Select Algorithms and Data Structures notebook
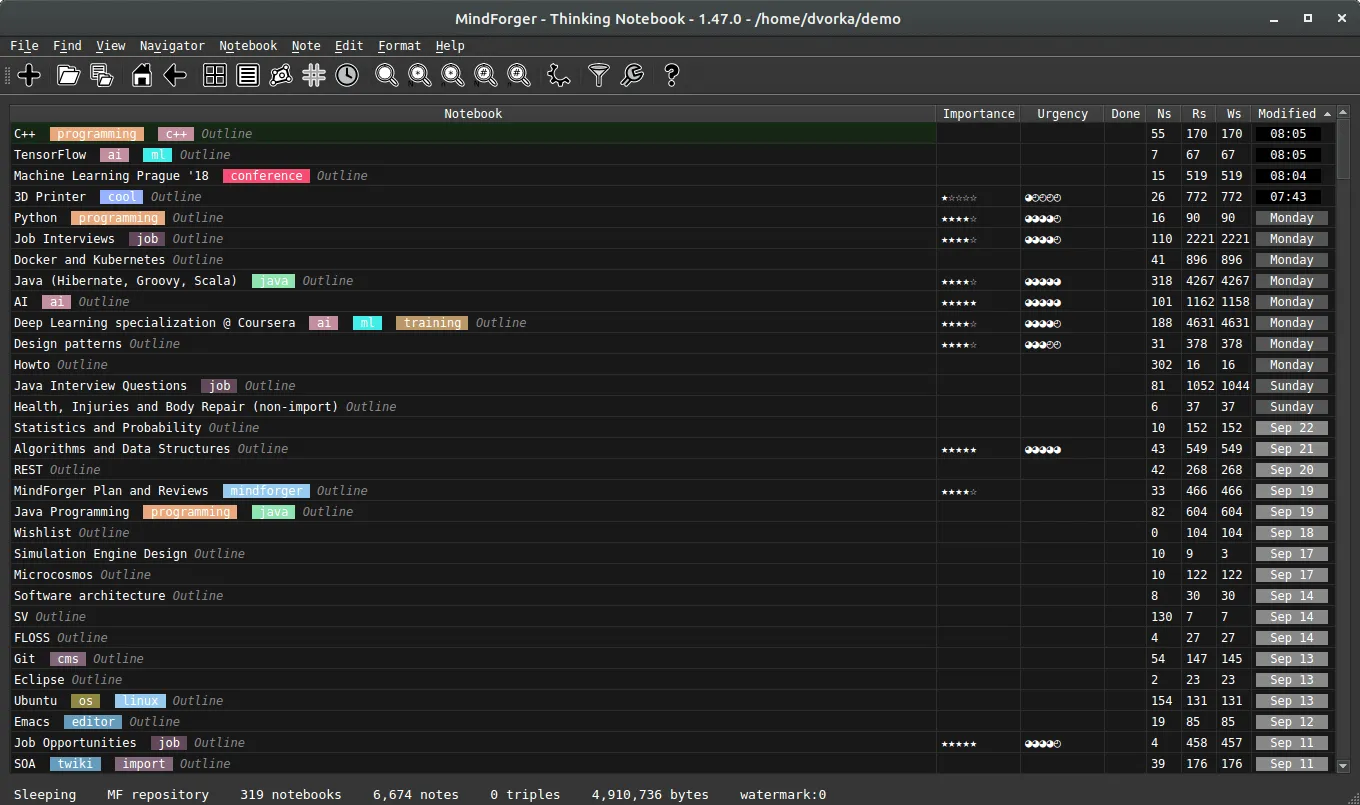This screenshot has height=805, width=1360. tap(672, 449)
